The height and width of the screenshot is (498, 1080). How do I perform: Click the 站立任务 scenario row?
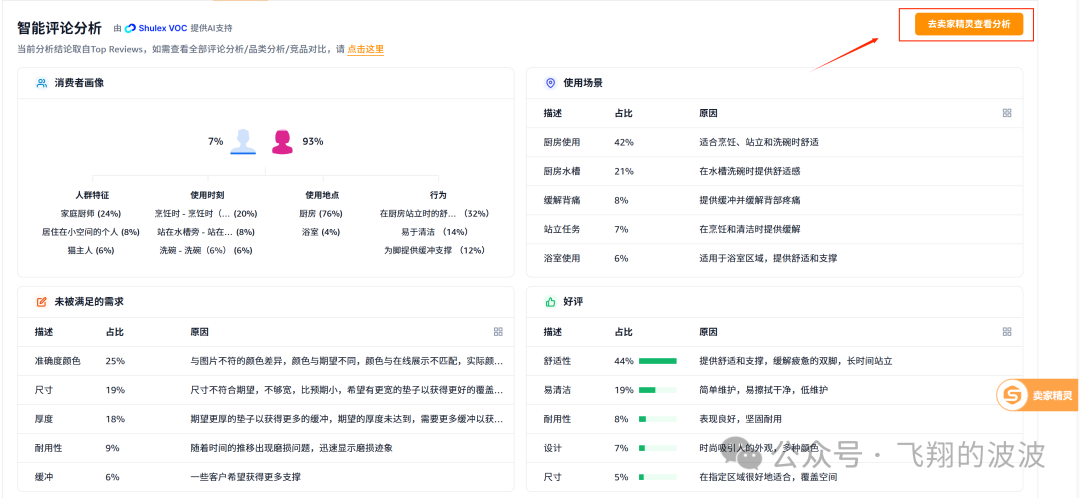coord(774,229)
